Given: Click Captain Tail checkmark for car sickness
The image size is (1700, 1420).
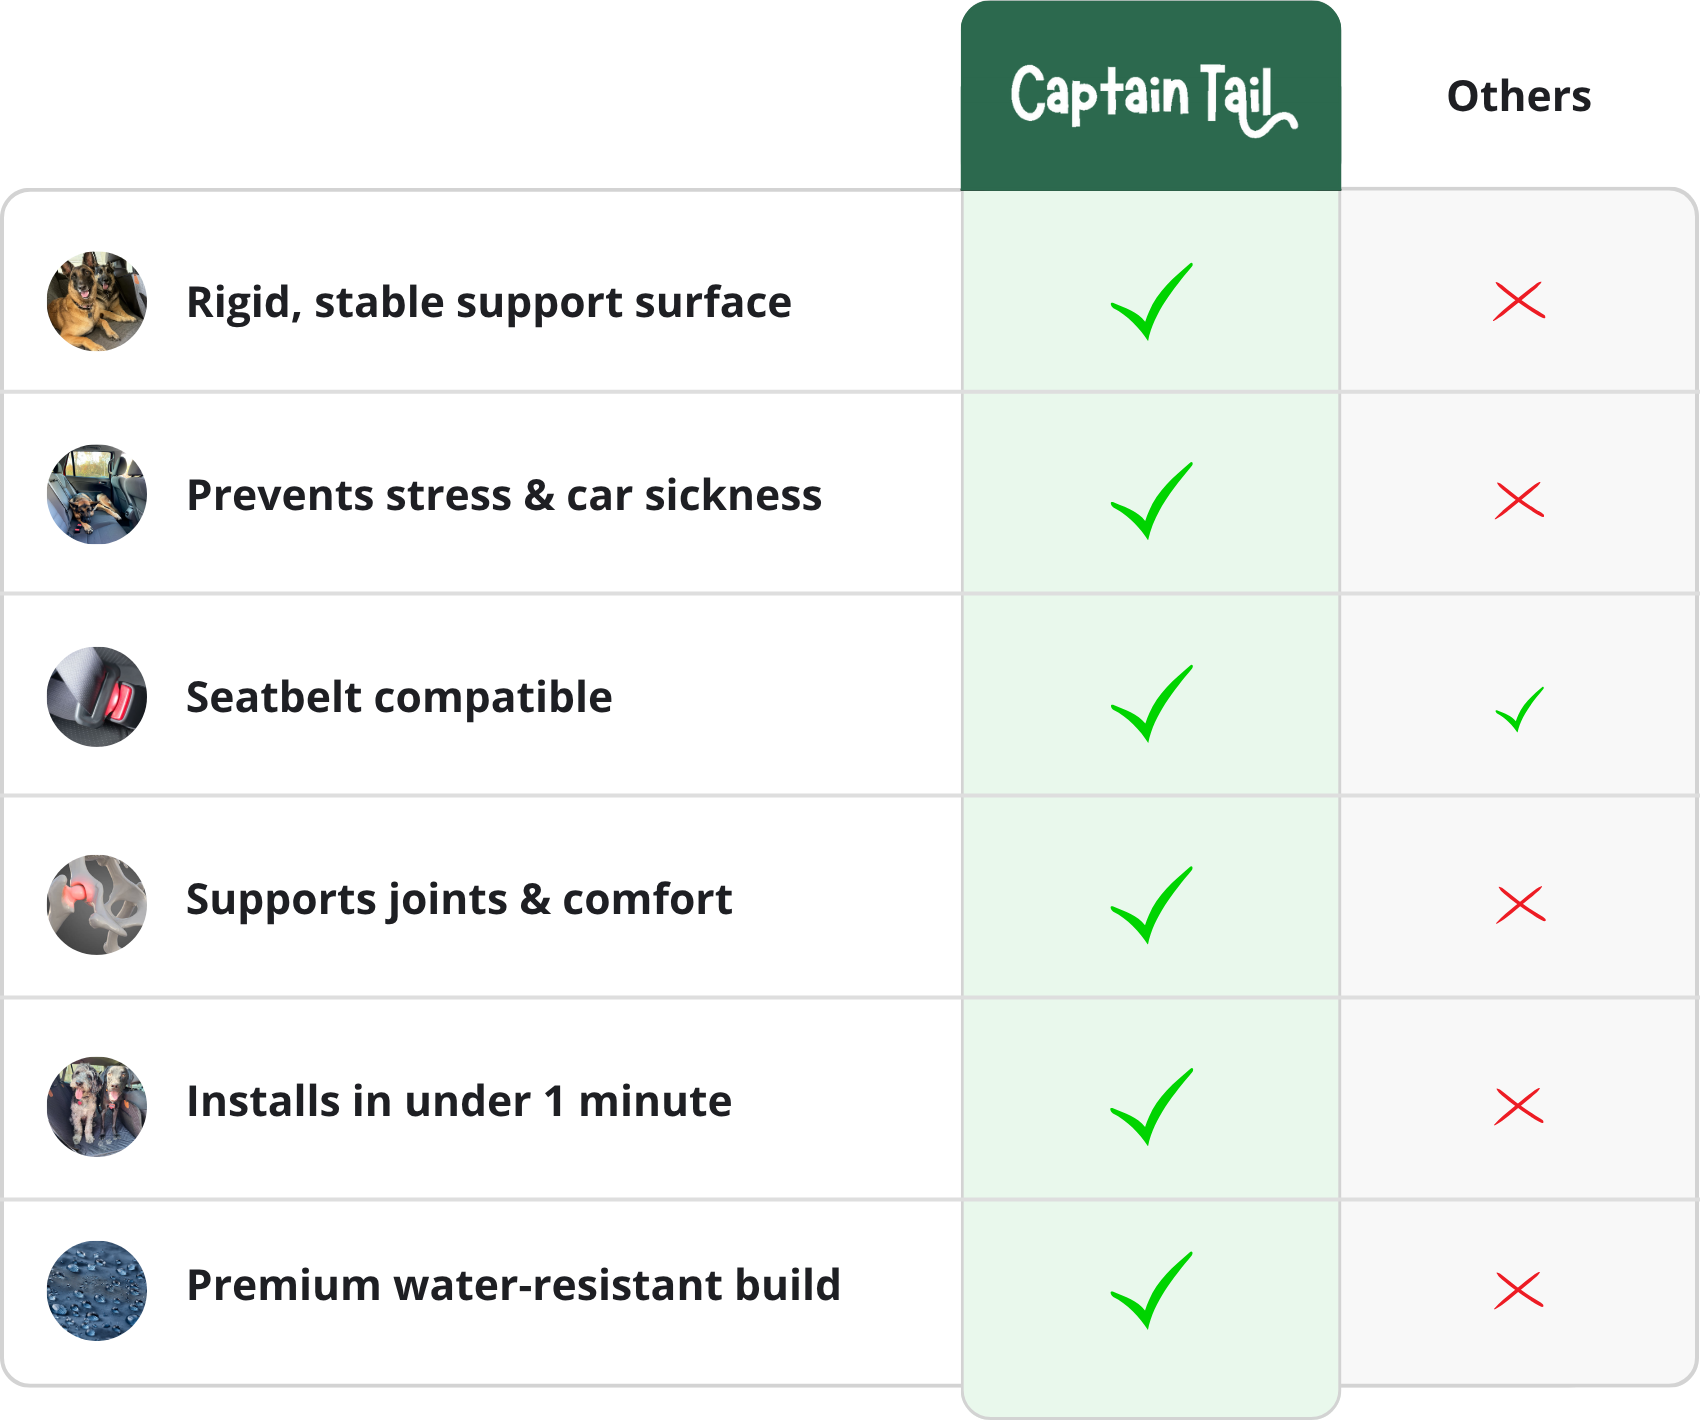Looking at the screenshot, I should point(1151,501).
